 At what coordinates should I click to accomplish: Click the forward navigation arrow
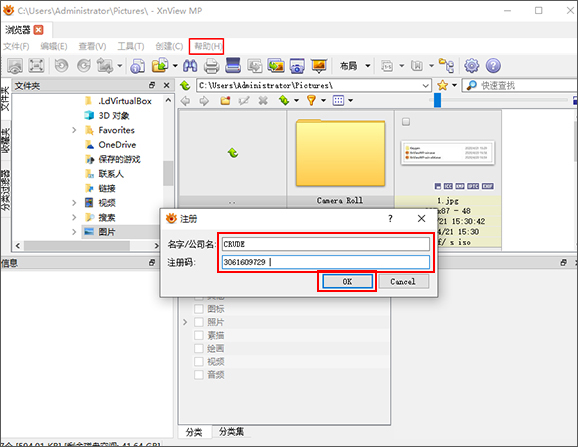(204, 101)
